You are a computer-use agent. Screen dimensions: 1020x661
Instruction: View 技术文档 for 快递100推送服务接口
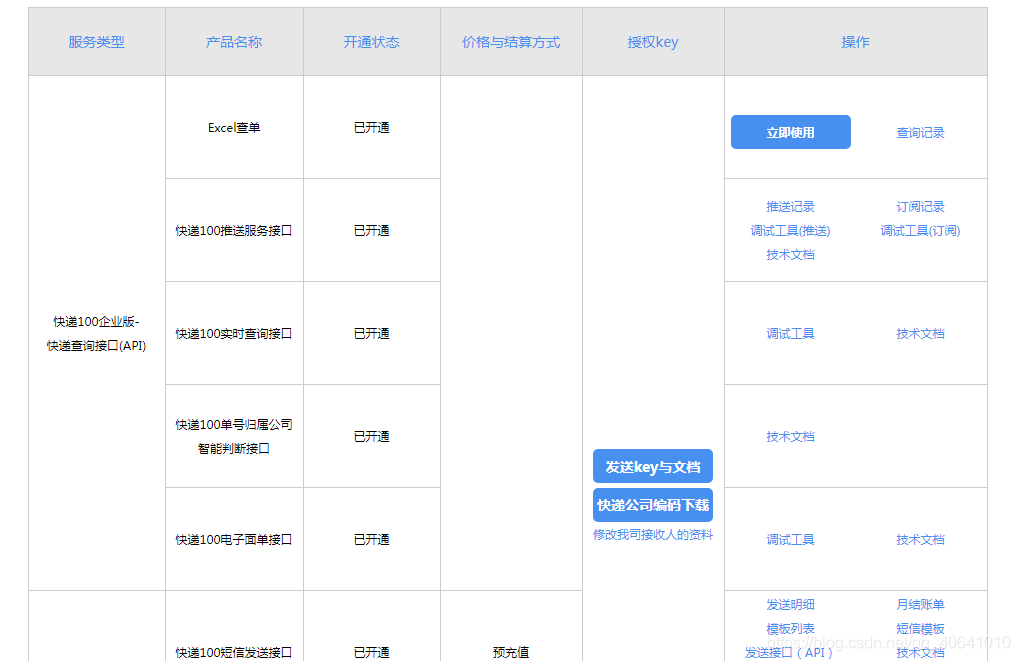click(789, 254)
